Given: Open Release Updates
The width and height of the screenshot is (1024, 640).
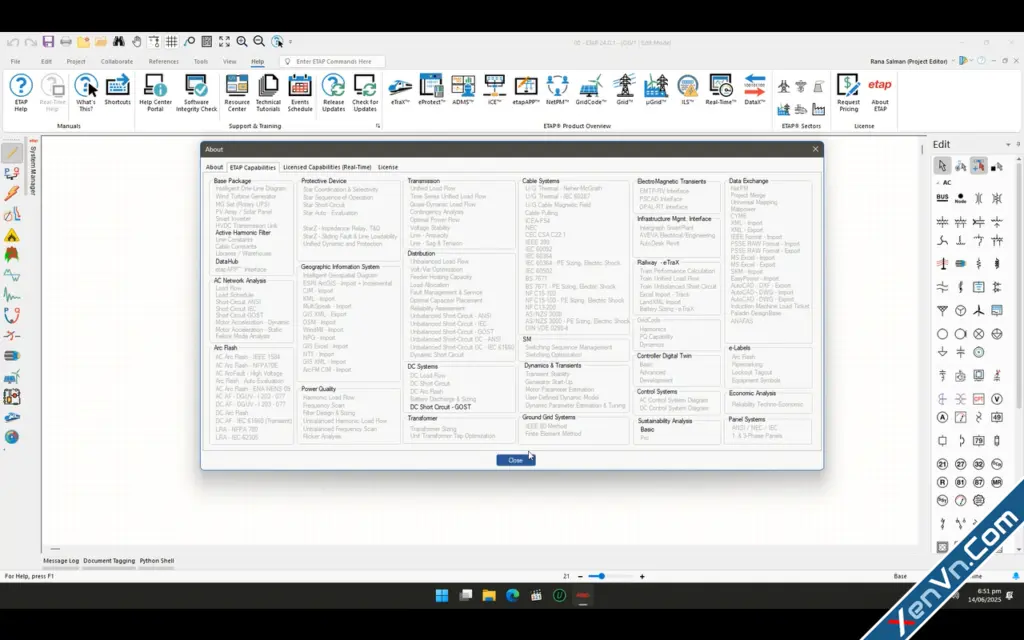Looking at the screenshot, I should [333, 93].
